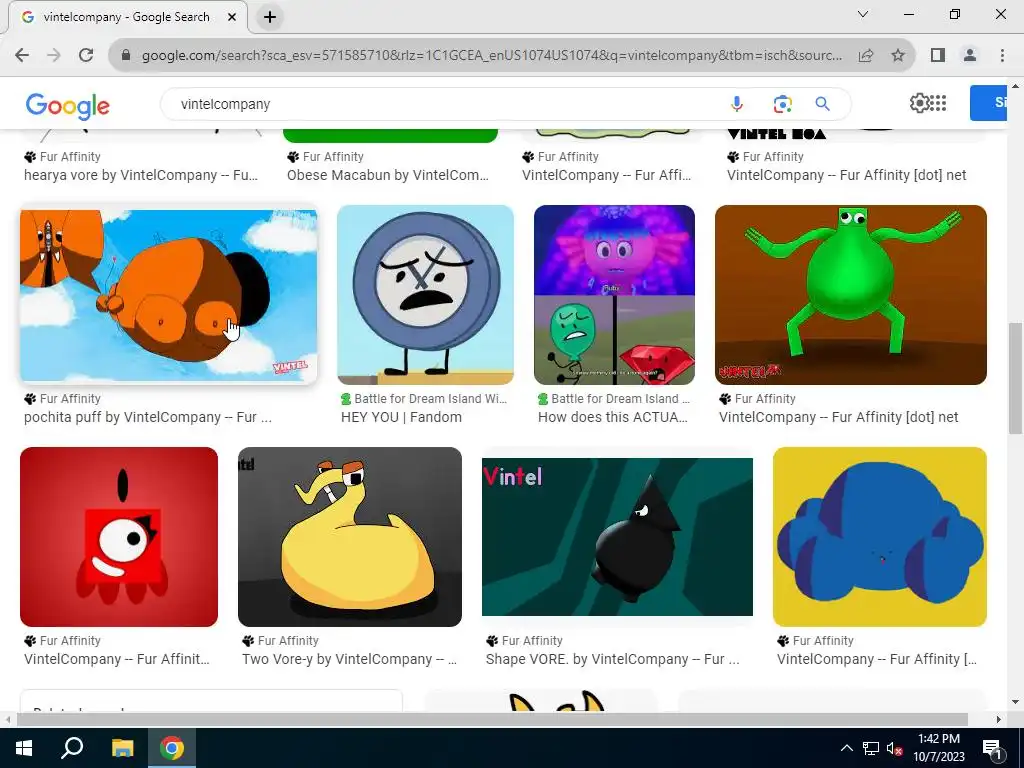Open 'pochita puff by VintelCompany' link
The width and height of the screenshot is (1024, 768).
(148, 417)
